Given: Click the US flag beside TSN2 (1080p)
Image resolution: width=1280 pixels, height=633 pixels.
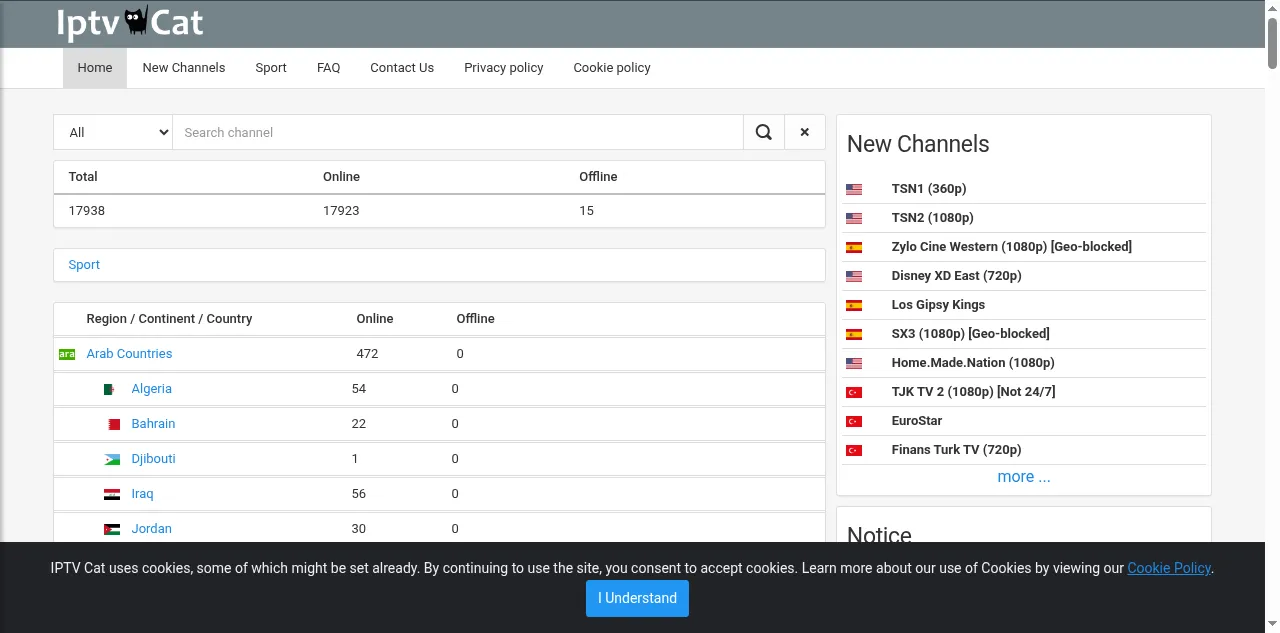Looking at the screenshot, I should point(854,218).
